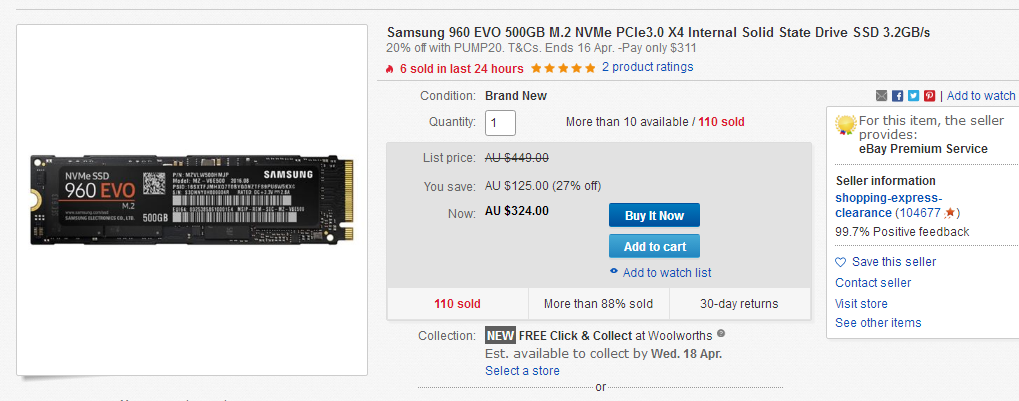The height and width of the screenshot is (401, 1019).
Task: Click the Visit store link
Action: [861, 304]
